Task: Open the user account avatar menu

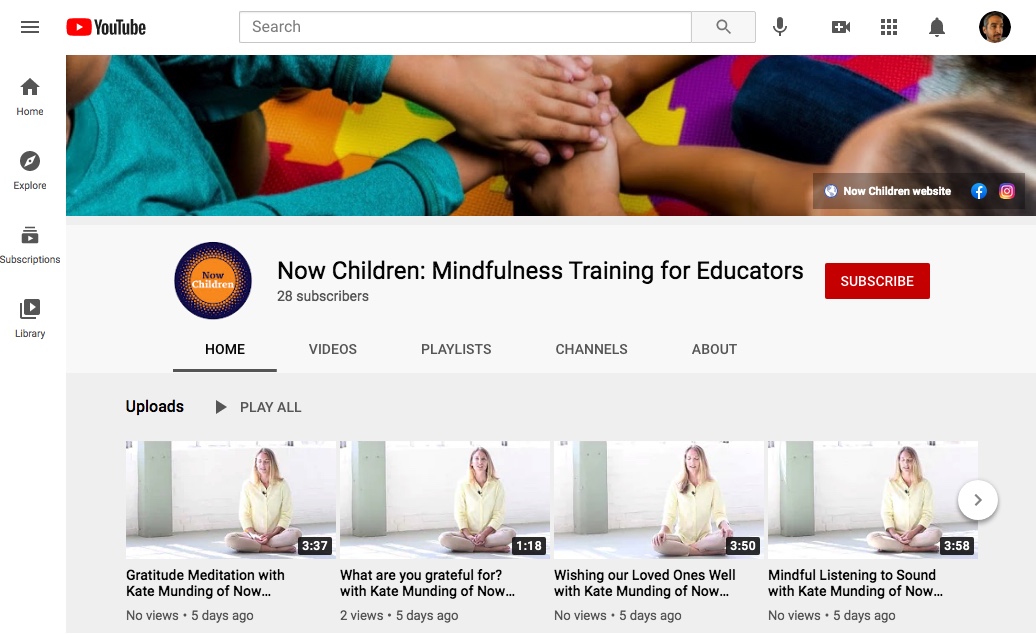Action: pyautogui.click(x=994, y=27)
